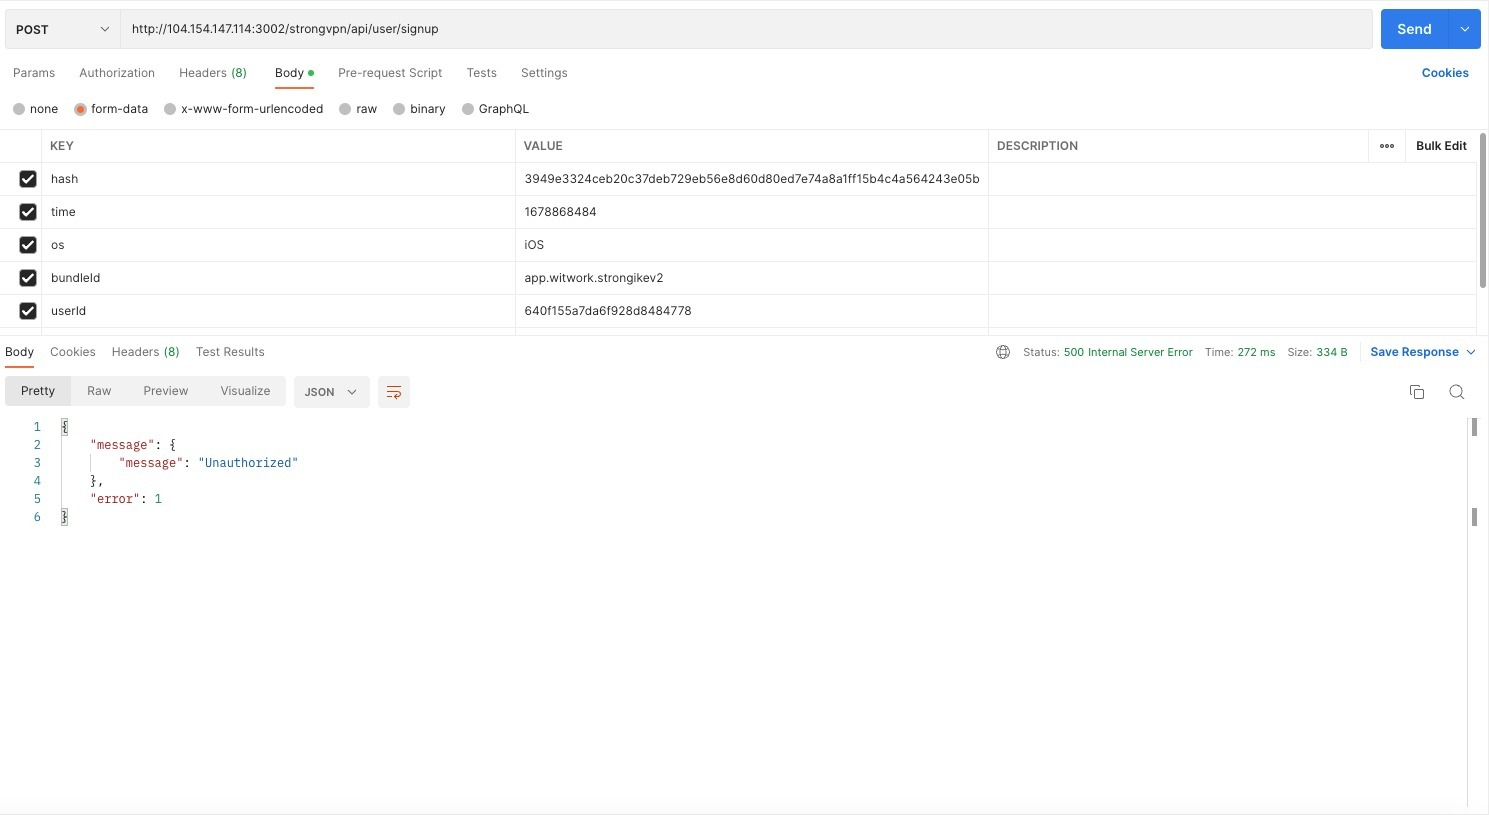Click the userId key cell
Image resolution: width=1489 pixels, height=815 pixels.
[x=278, y=311]
